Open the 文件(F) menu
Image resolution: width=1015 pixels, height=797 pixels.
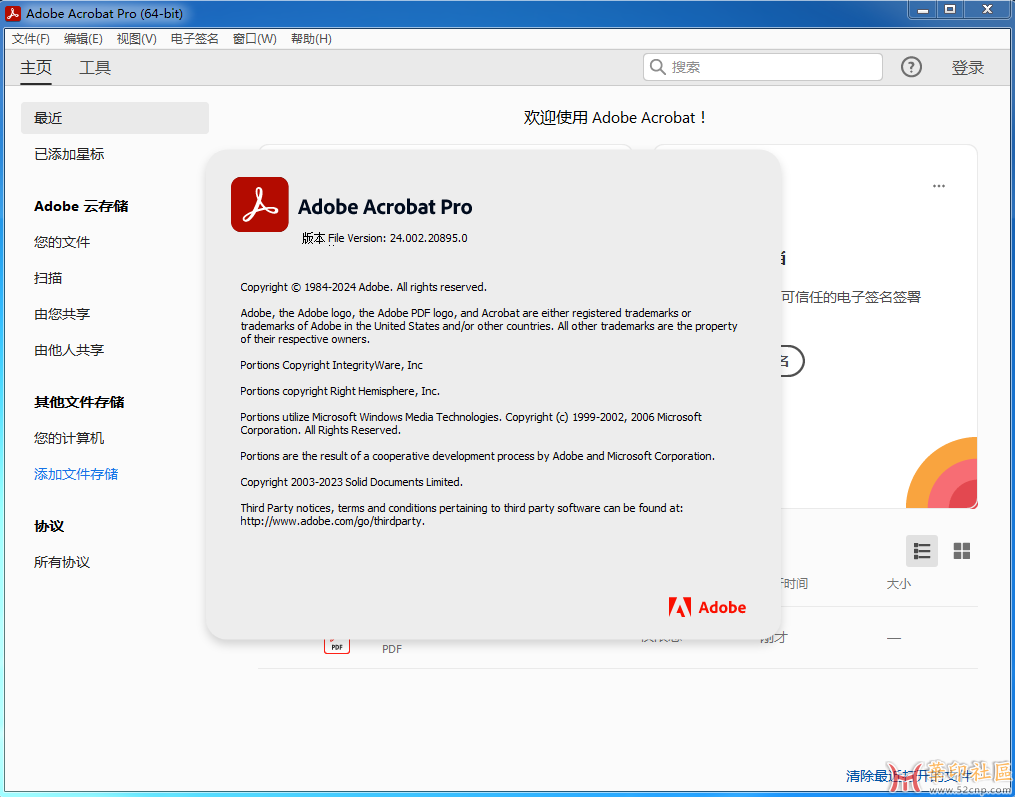tap(30, 39)
